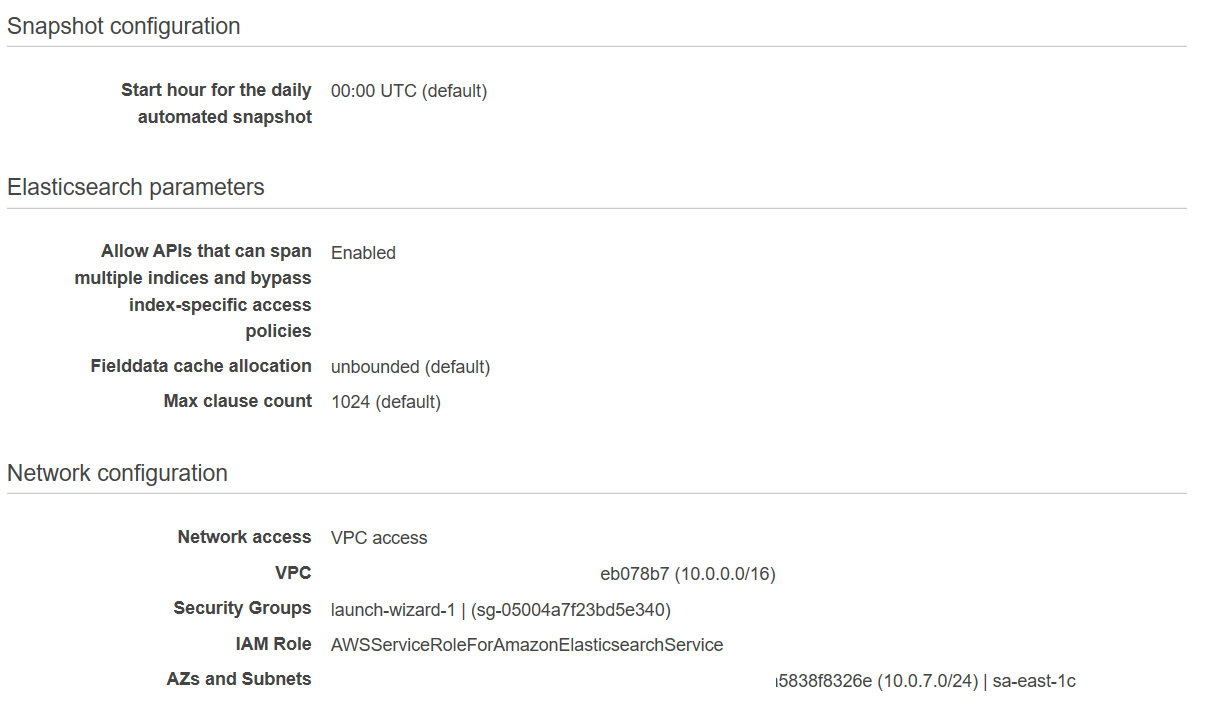Select the IAM Role label
This screenshot has height=712, width=1224.
pyautogui.click(x=273, y=644)
